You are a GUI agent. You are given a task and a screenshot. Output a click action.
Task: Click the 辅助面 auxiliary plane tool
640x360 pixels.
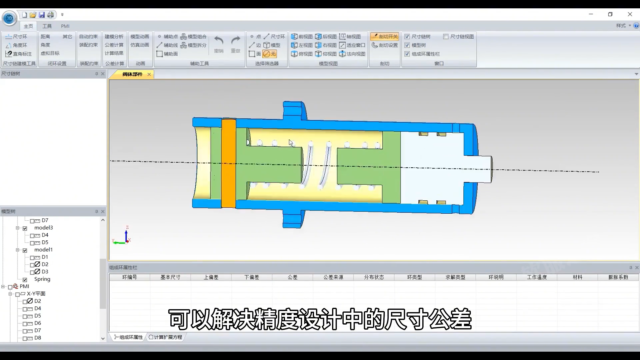coord(168,53)
